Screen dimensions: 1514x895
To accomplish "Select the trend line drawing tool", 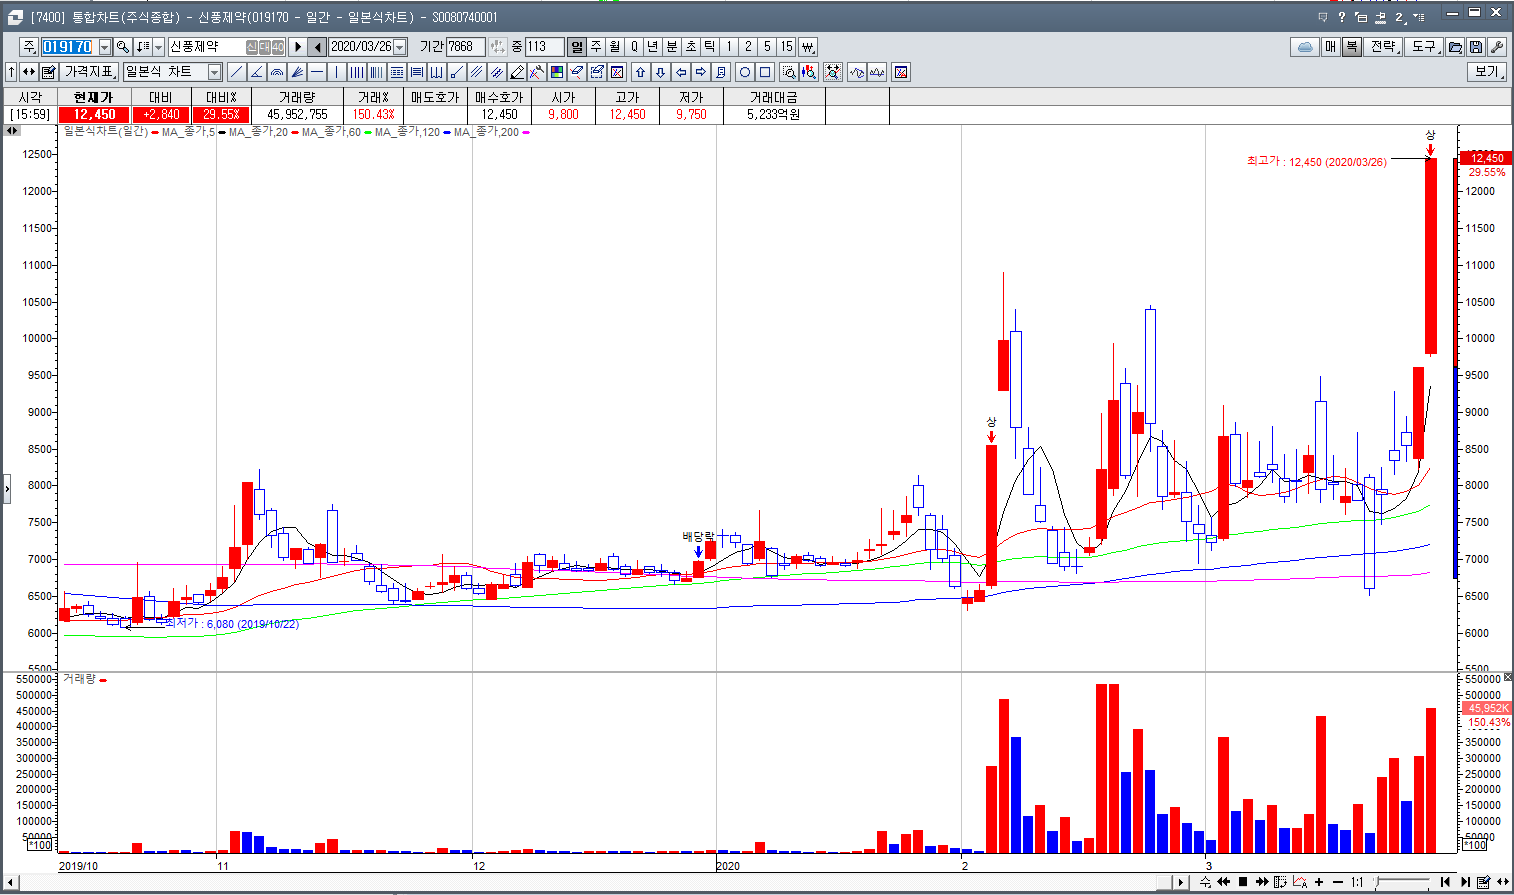I will [236, 72].
